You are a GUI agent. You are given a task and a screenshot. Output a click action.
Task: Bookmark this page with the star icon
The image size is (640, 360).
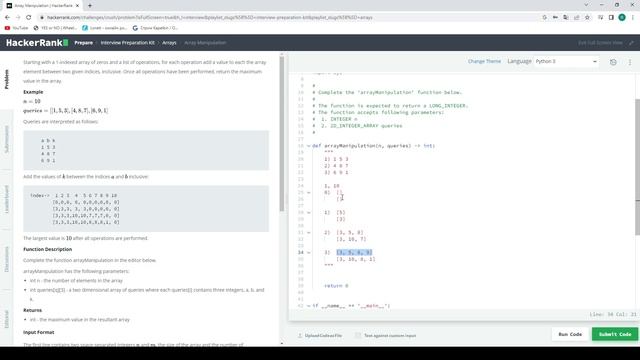coord(587,18)
